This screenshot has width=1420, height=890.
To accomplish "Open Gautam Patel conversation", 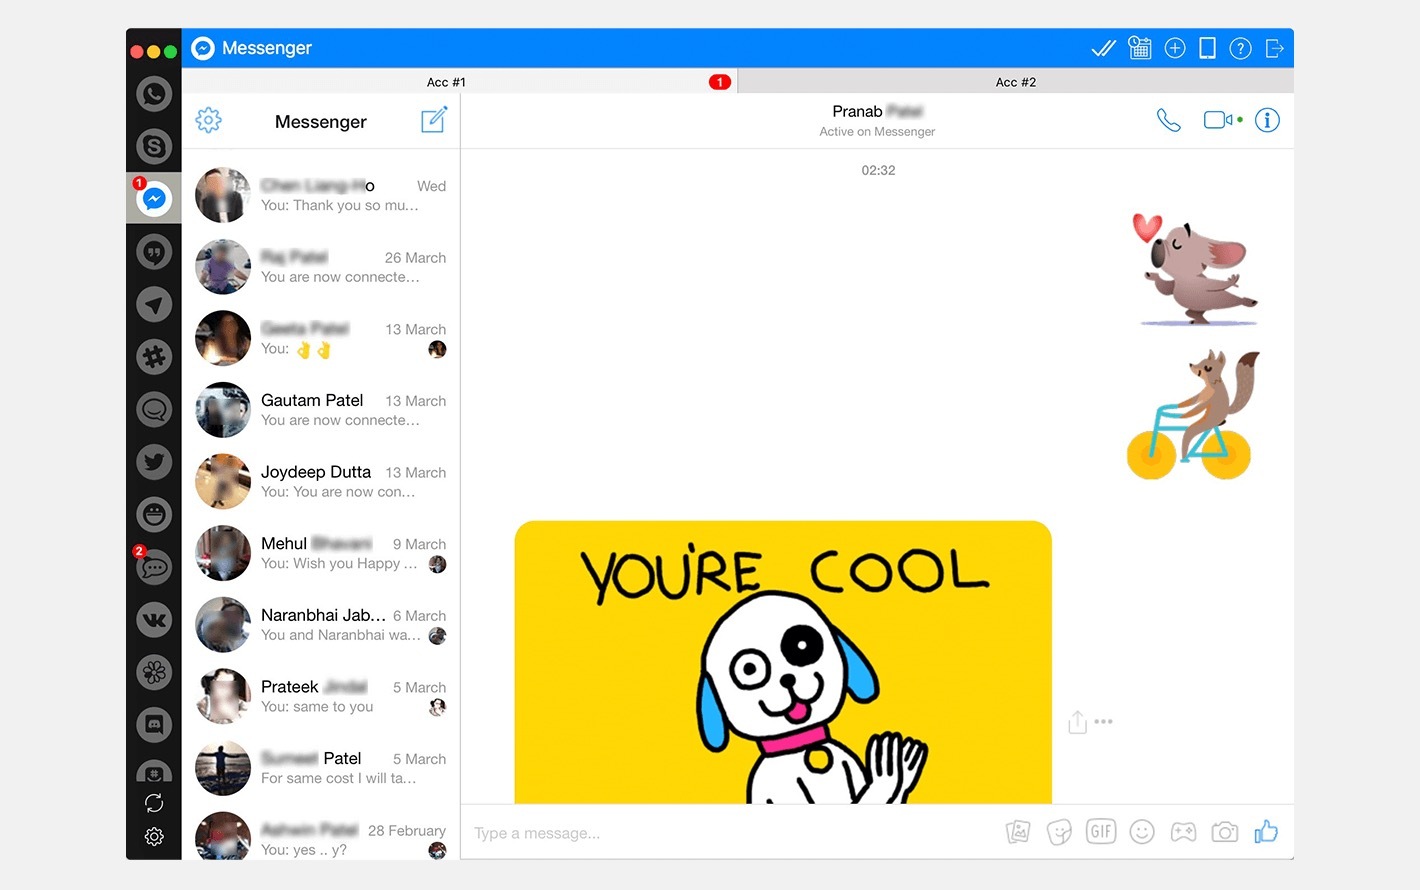I will click(x=321, y=410).
